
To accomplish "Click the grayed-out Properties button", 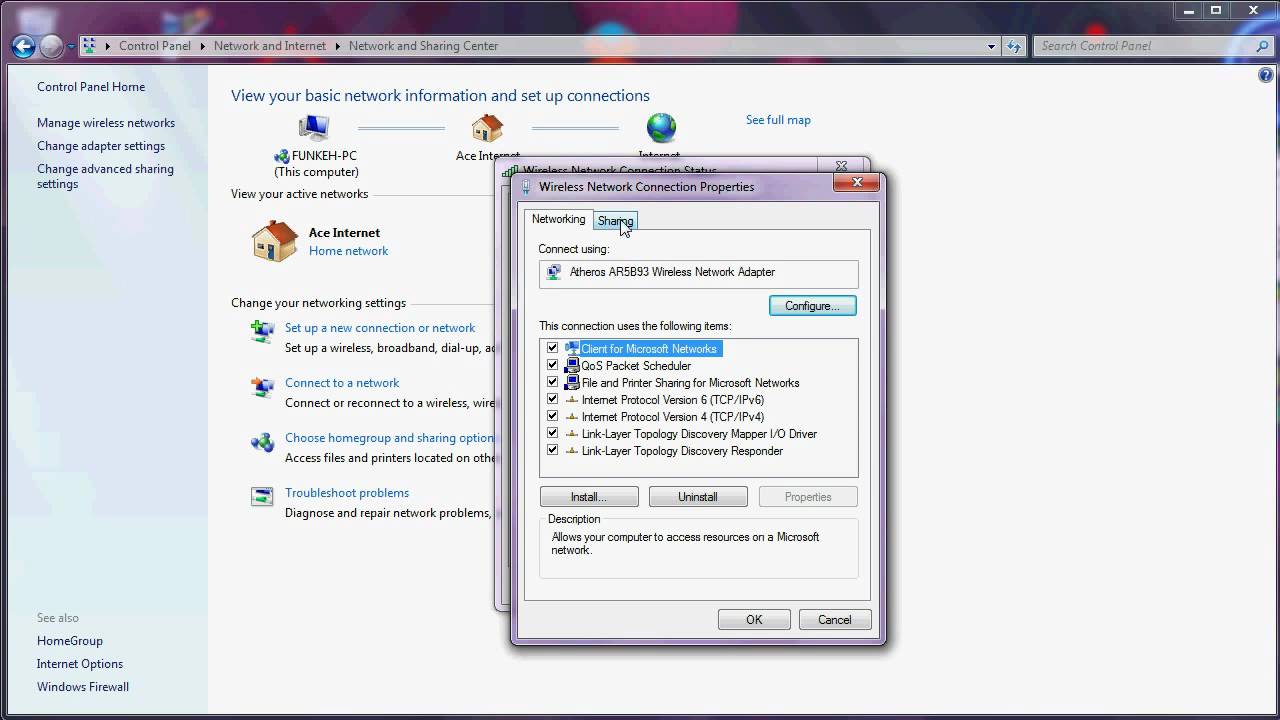I will [808, 497].
